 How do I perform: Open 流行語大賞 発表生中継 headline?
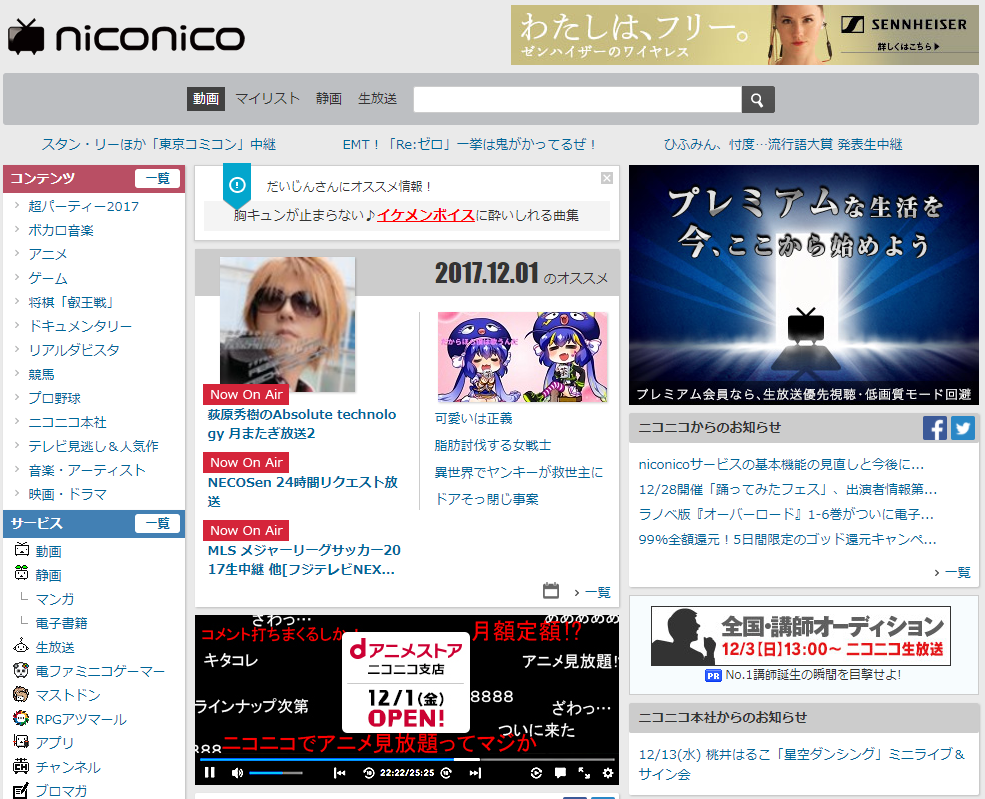click(x=783, y=144)
